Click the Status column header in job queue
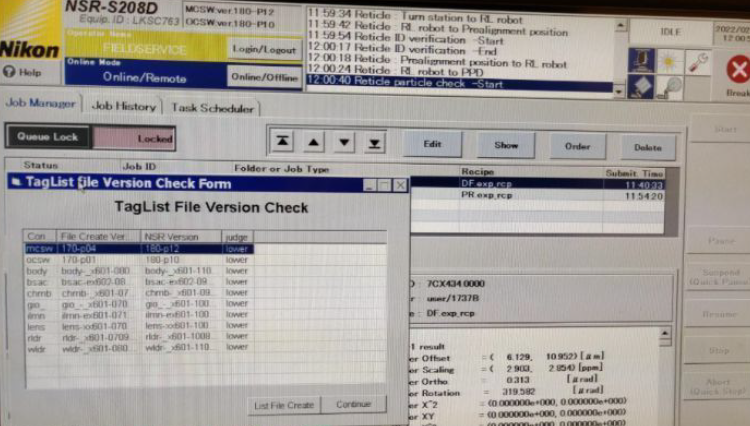750x426 pixels. [41, 165]
